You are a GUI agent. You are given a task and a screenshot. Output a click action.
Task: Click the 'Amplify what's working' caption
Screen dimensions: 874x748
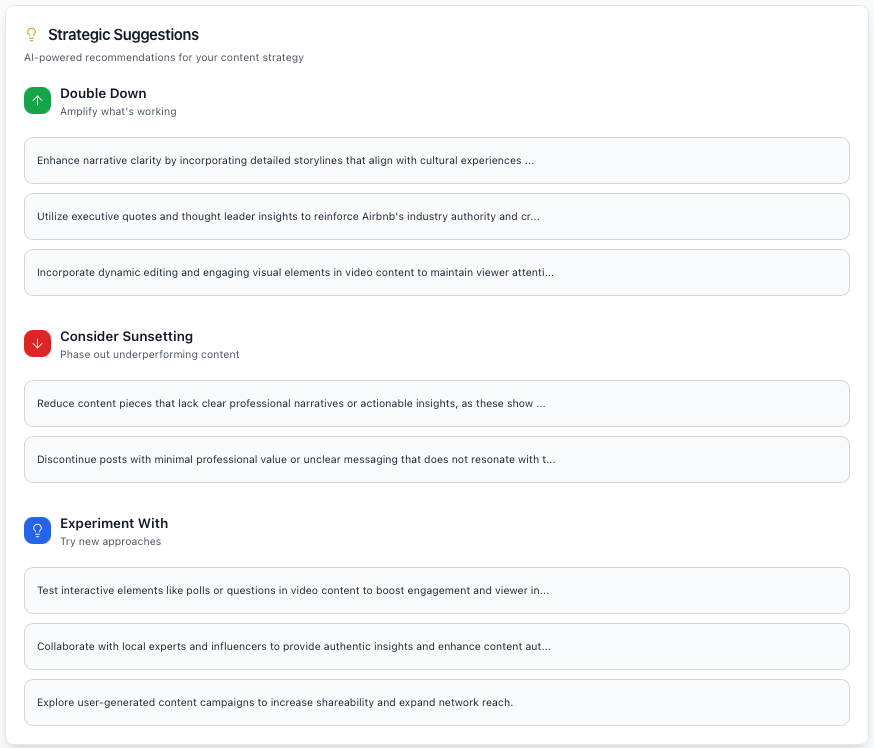(118, 111)
